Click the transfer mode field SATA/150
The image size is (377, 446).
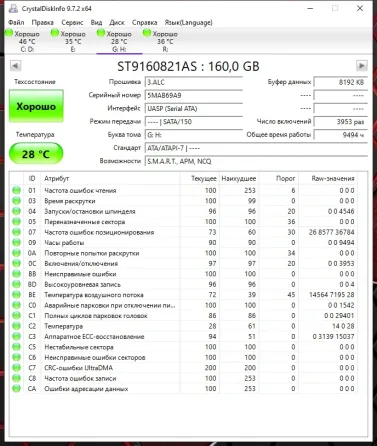tap(194, 122)
